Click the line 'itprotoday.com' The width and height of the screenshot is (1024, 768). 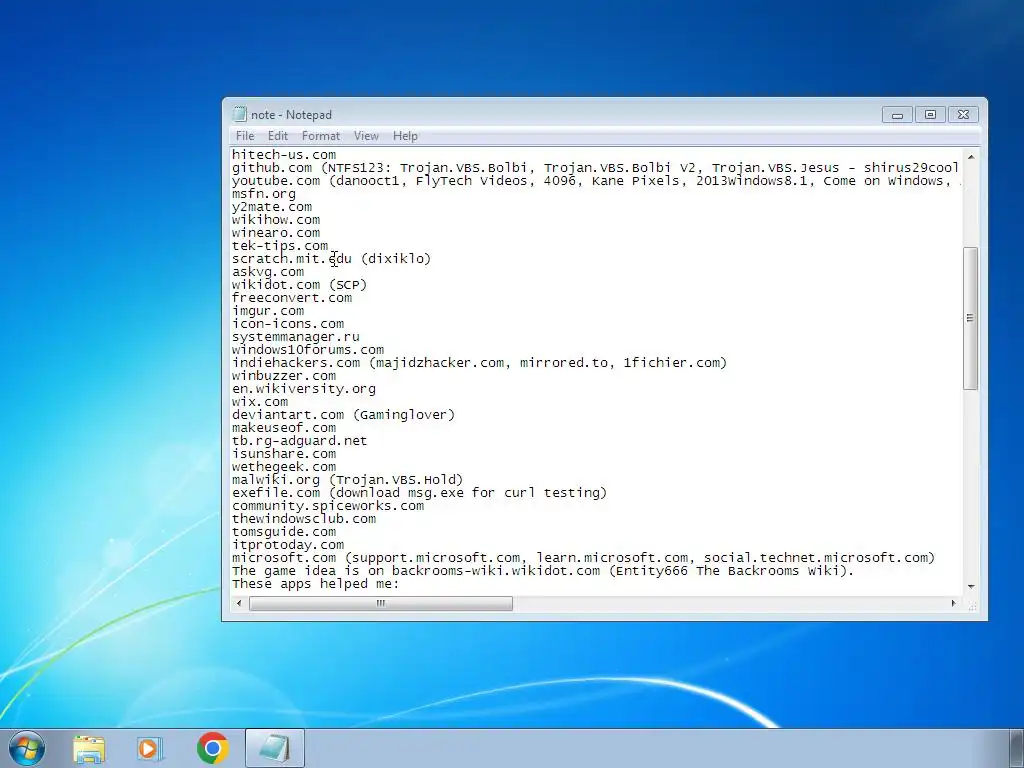[x=288, y=545]
